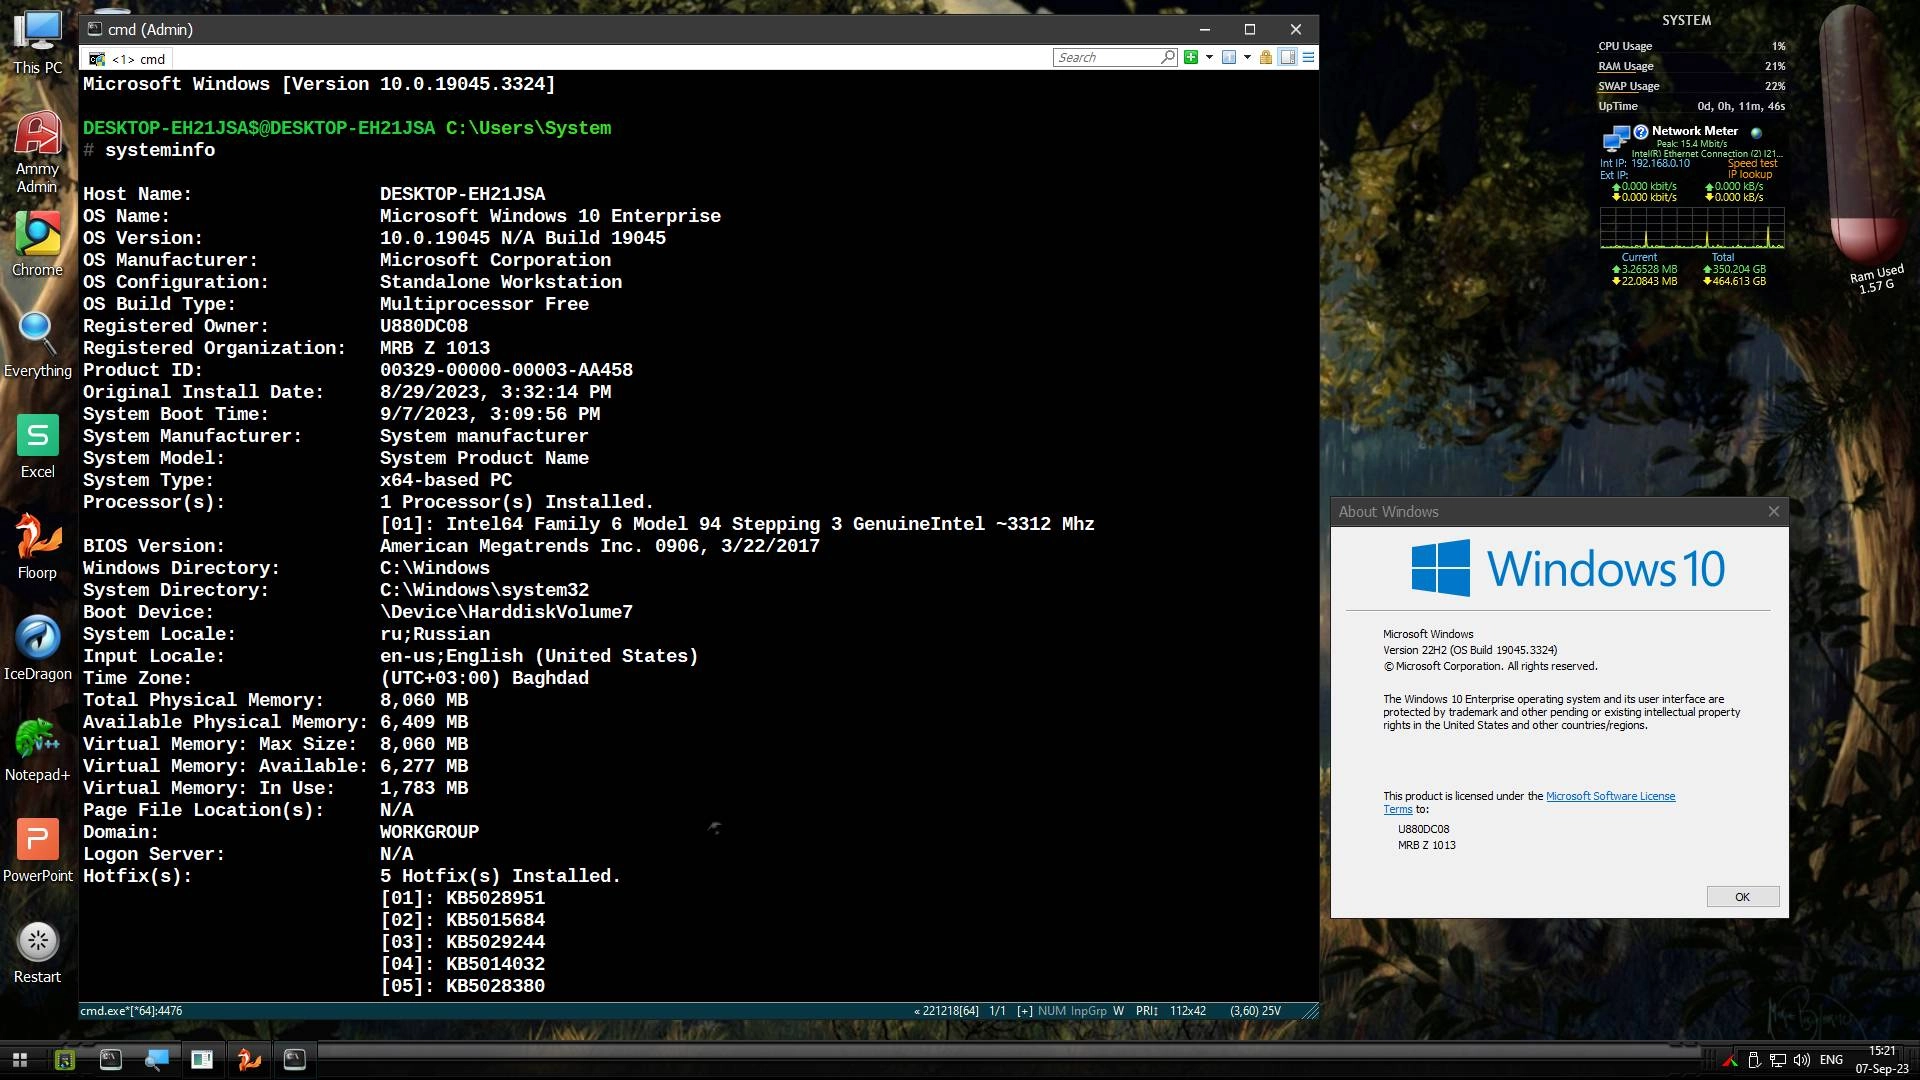Switch to About Windows taskbar window icon
1920x1080 pixels.
202,1059
